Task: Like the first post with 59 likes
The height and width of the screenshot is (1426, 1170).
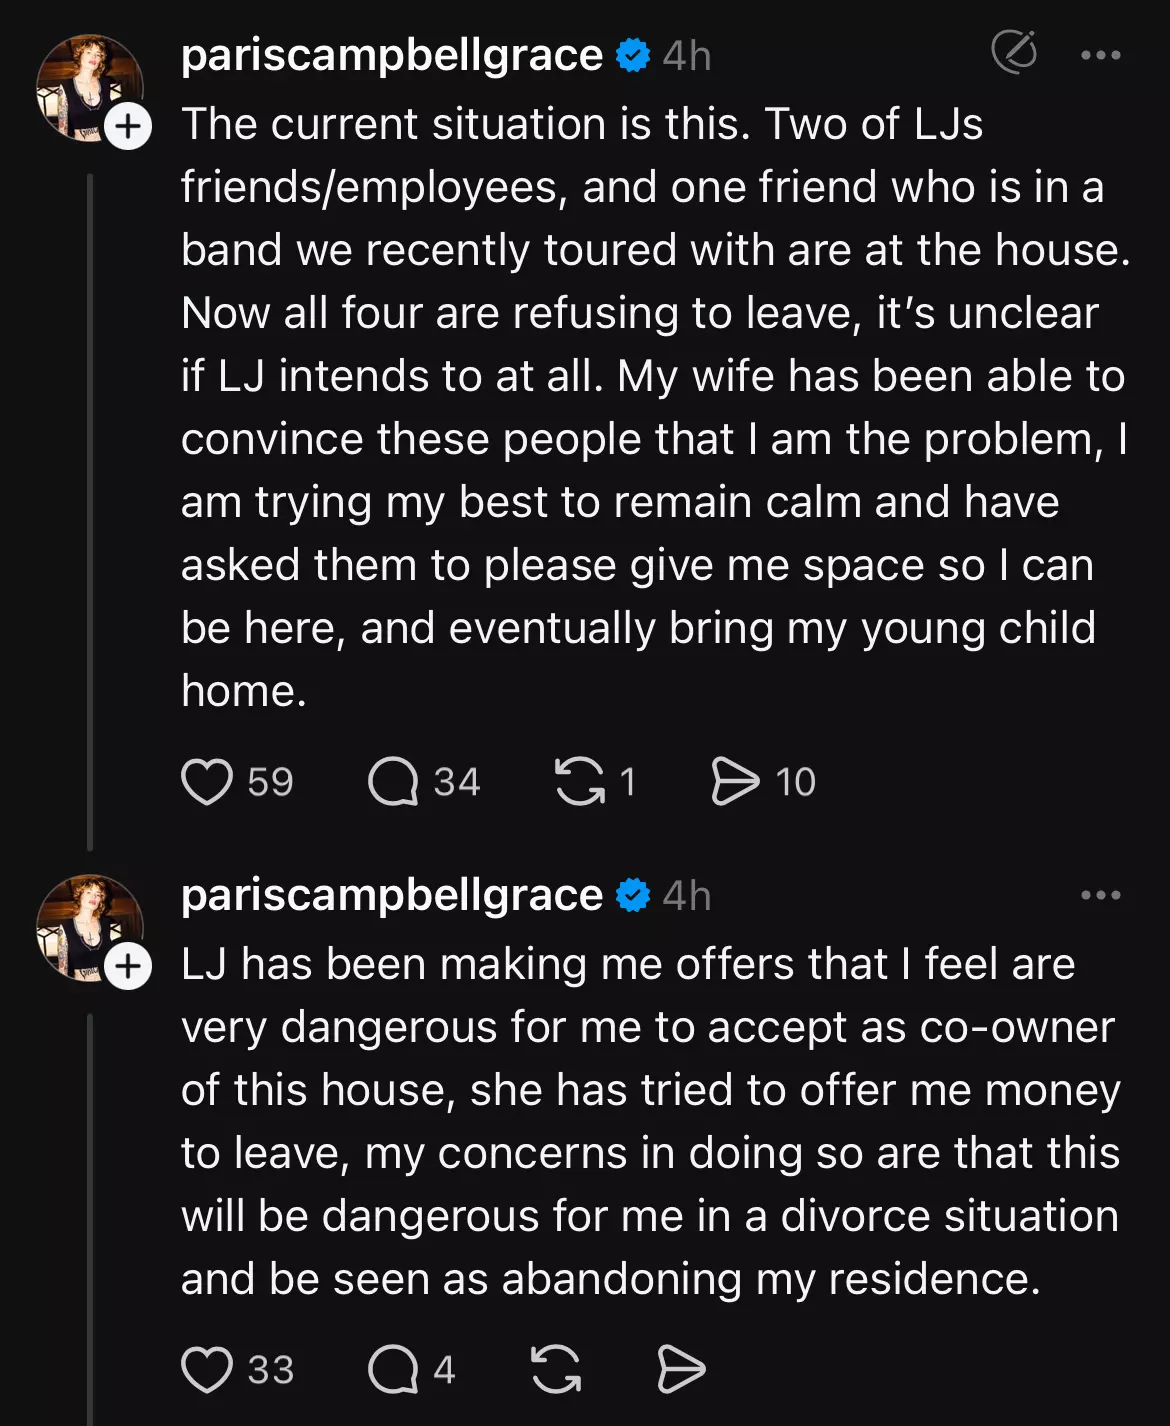Action: pos(207,782)
